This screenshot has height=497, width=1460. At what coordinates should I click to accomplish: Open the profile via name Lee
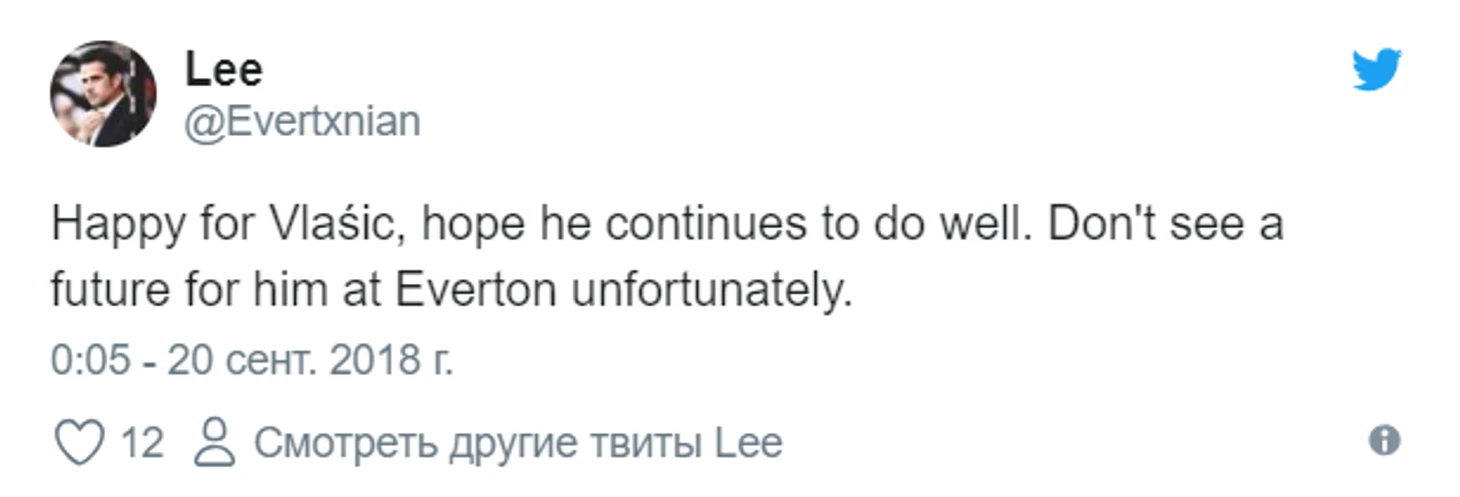224,69
